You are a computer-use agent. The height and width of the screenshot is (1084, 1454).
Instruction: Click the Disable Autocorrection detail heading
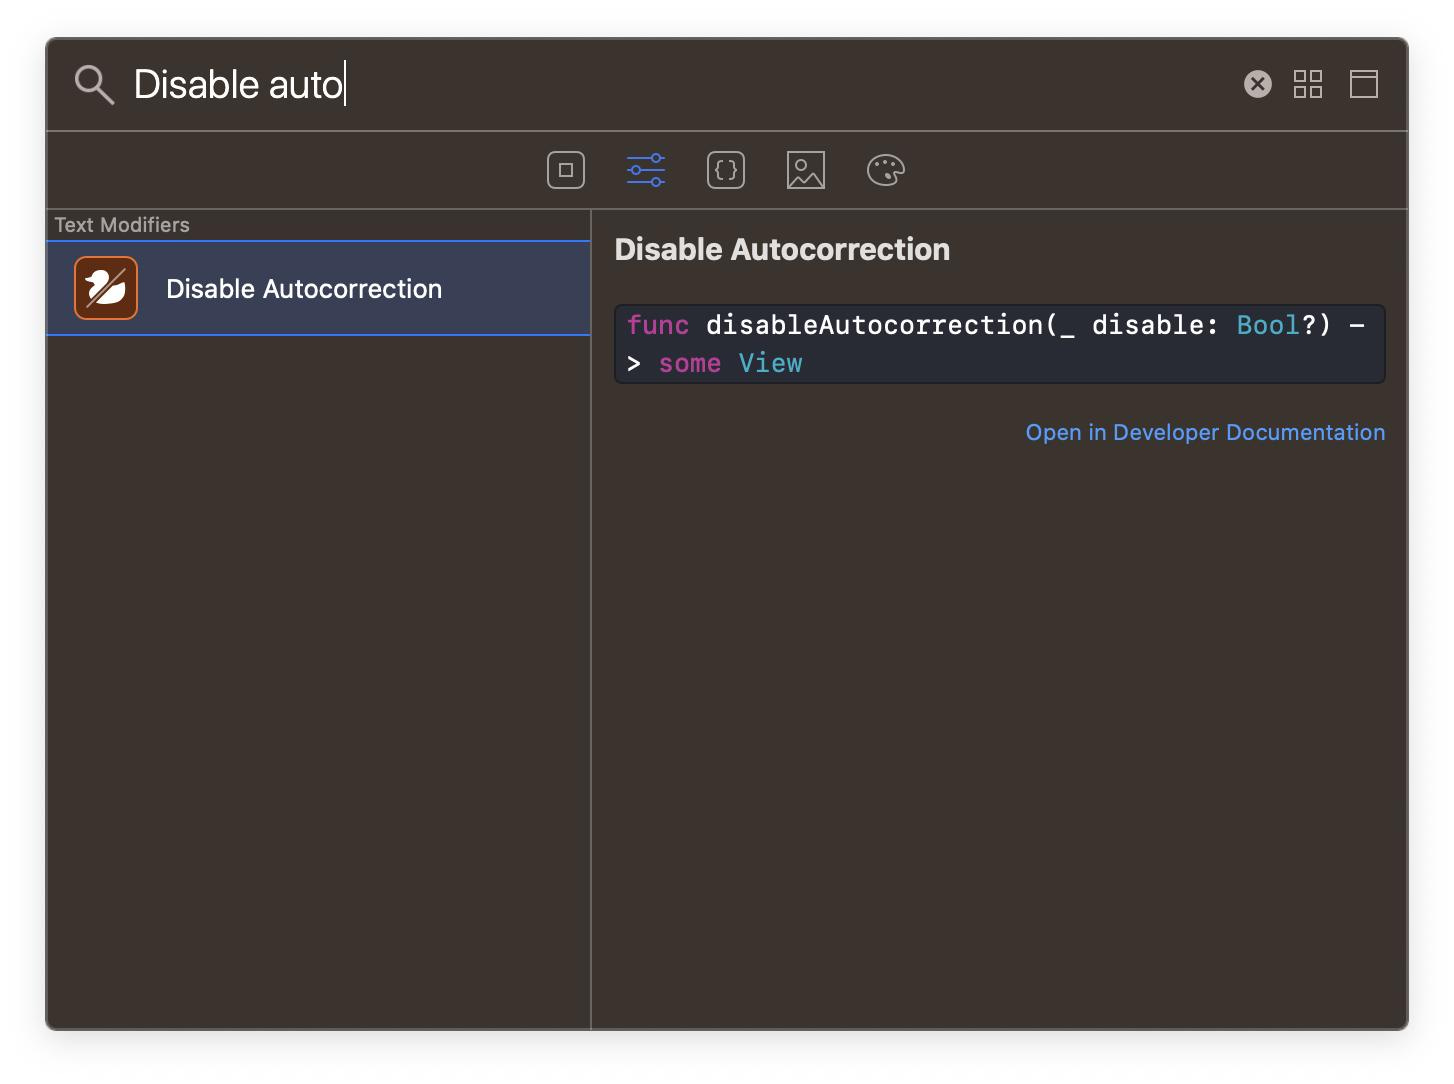click(782, 249)
